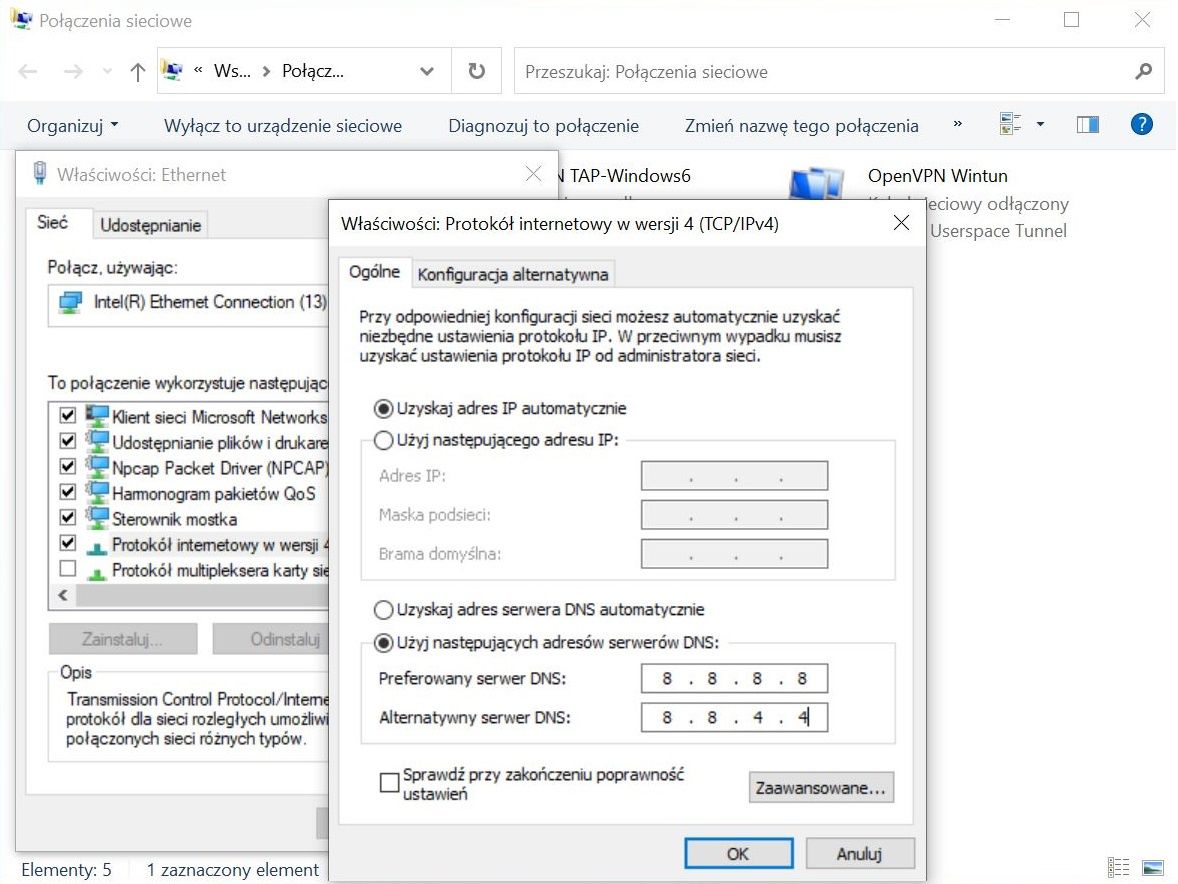Image resolution: width=1178 pixels, height=884 pixels.
Task: Click the address bar network folder icon
Action: (174, 71)
